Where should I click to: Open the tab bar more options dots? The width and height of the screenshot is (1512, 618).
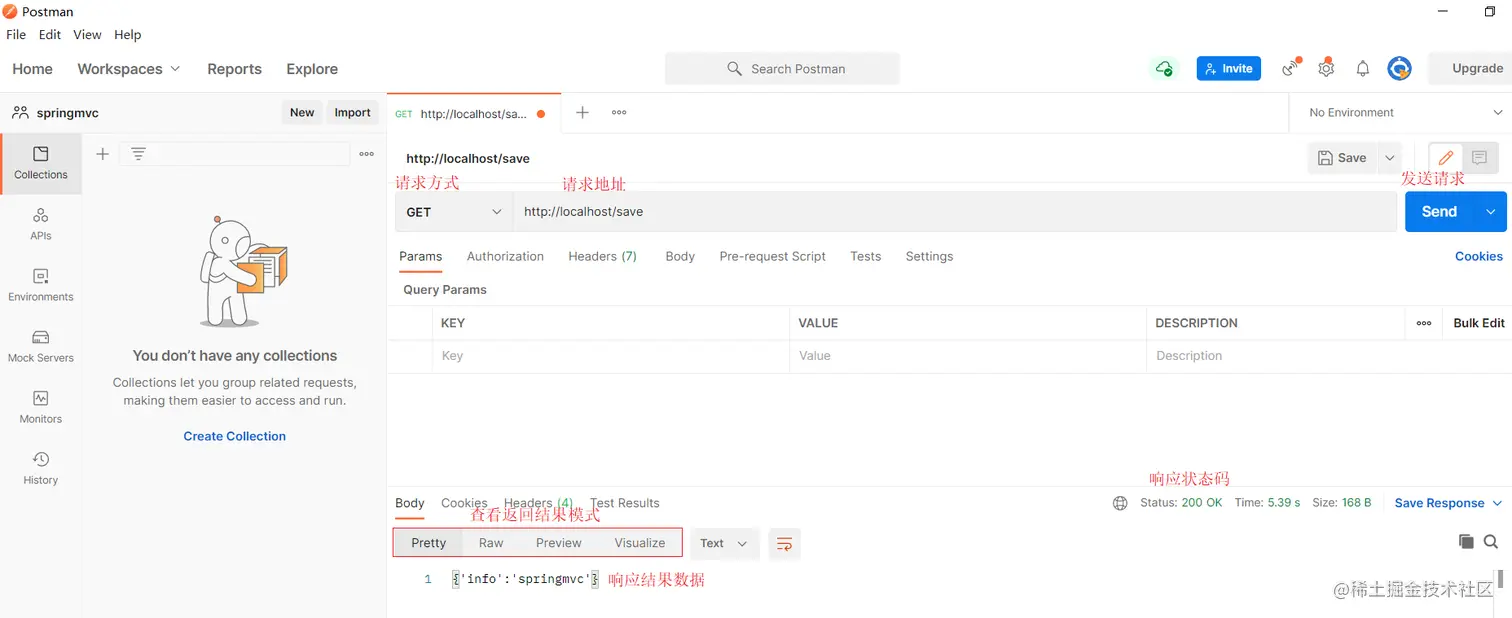pyautogui.click(x=619, y=113)
